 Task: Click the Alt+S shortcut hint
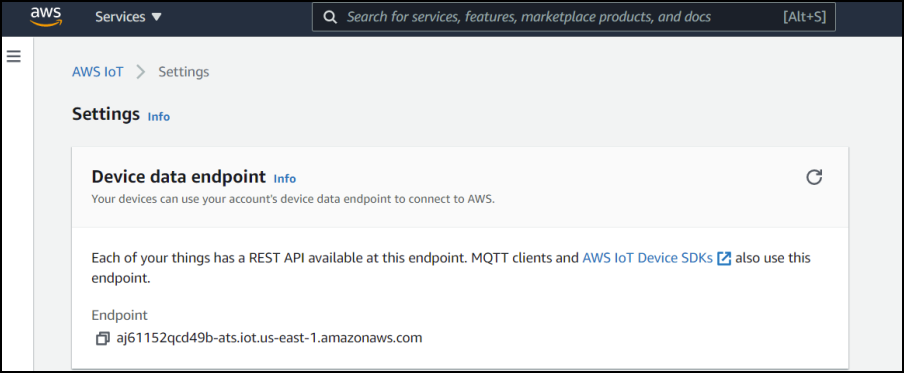(804, 17)
